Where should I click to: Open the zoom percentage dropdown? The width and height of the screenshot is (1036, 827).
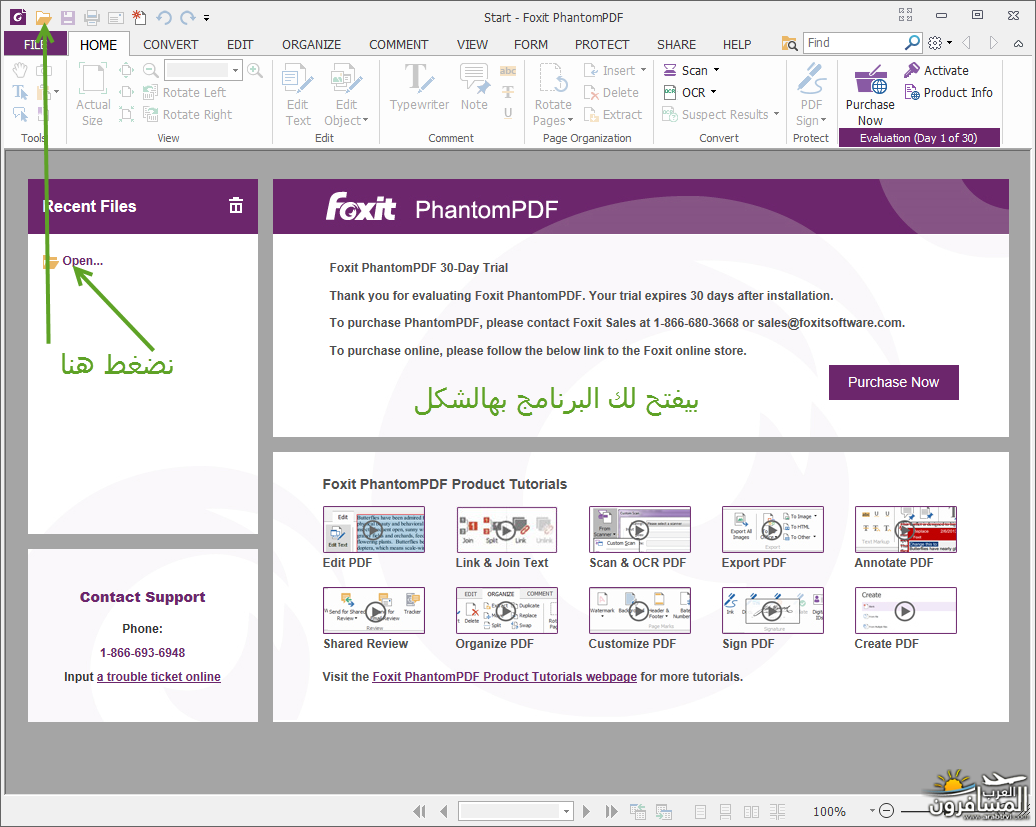235,70
